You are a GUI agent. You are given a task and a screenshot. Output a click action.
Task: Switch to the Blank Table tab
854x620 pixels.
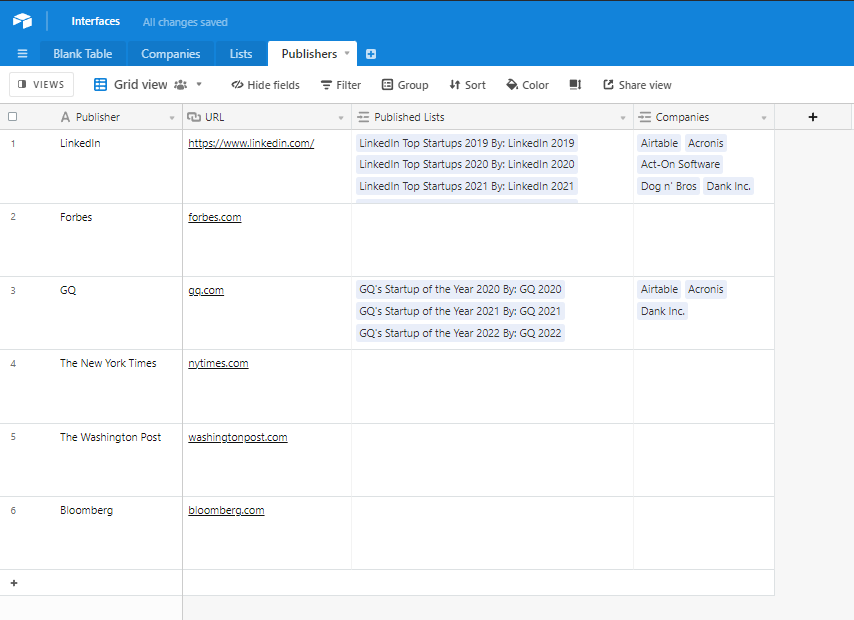[x=83, y=54]
